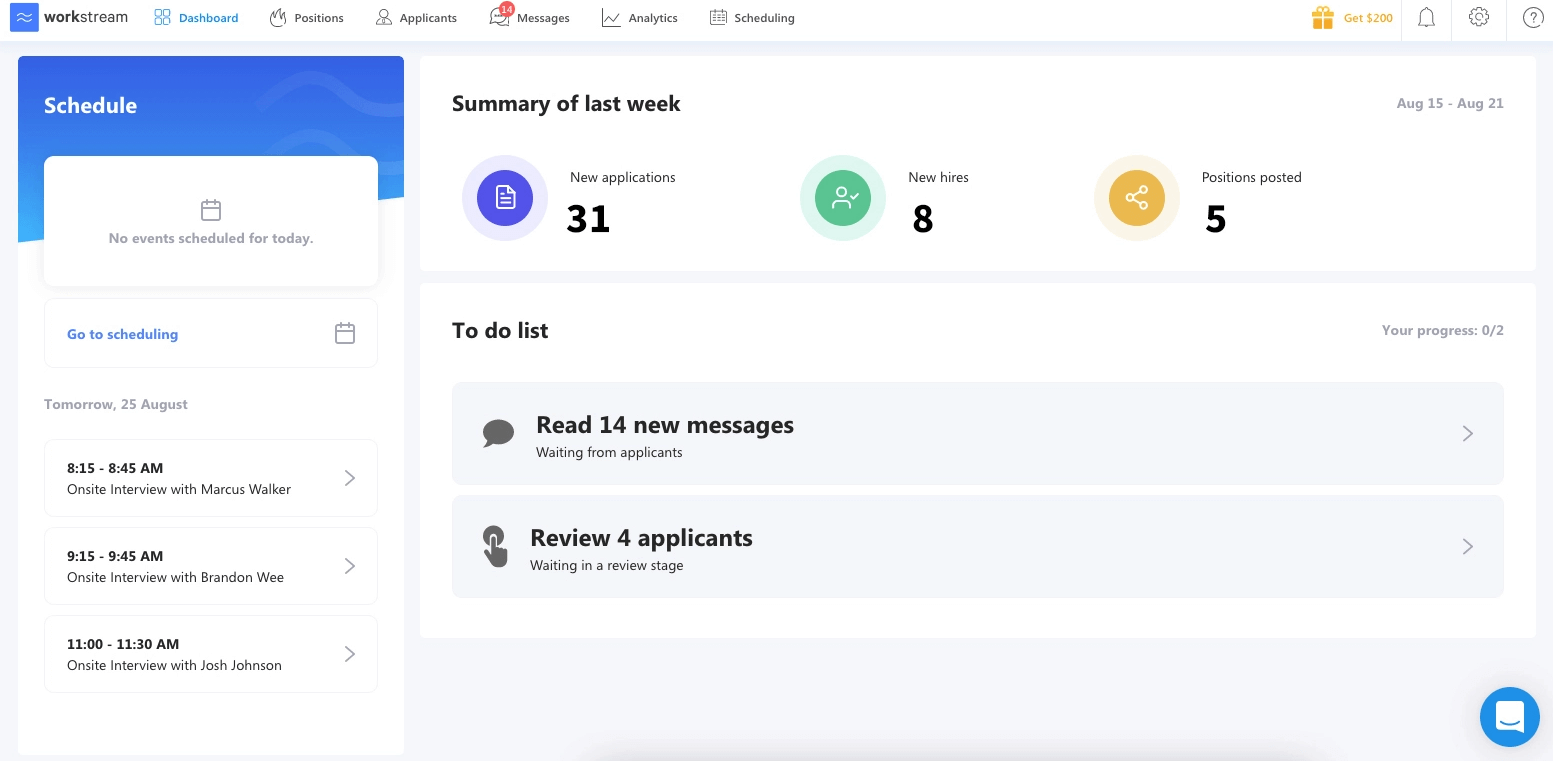The width and height of the screenshot is (1553, 761).
Task: Expand the Josh Johnson interview chevron
Action: [x=350, y=654]
